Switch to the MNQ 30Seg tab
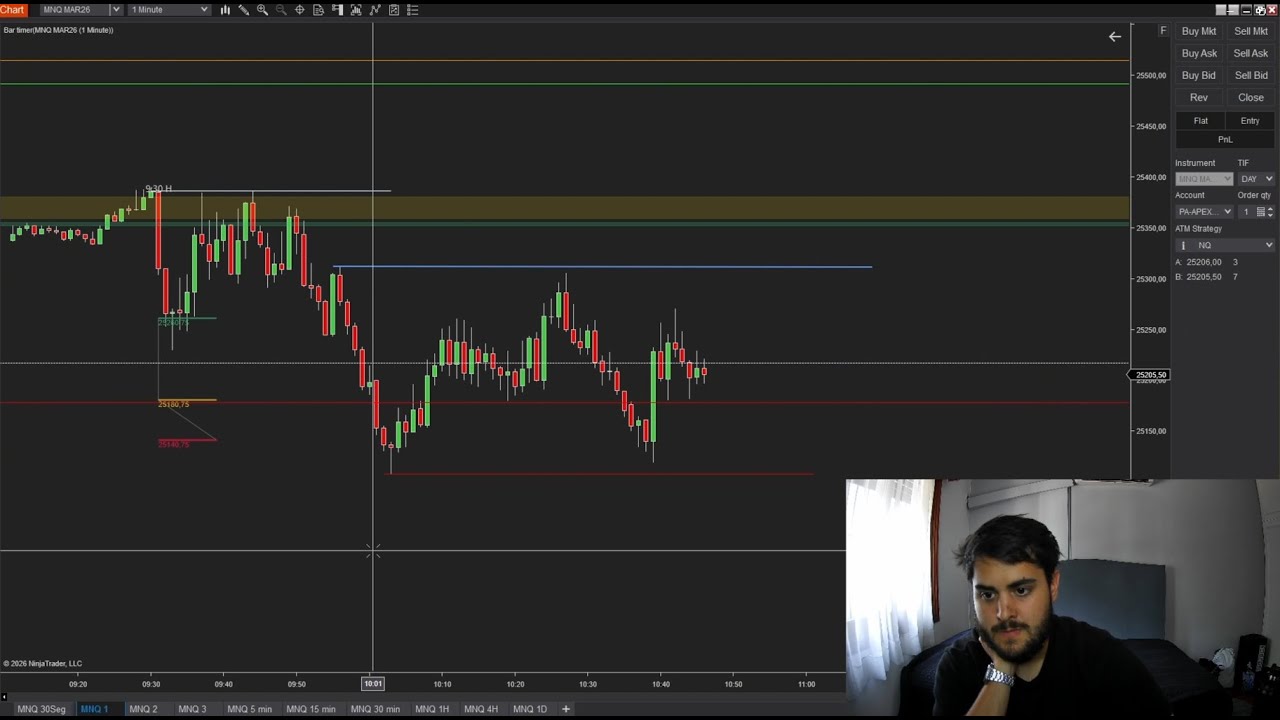Image resolution: width=1280 pixels, height=720 pixels. 41,709
